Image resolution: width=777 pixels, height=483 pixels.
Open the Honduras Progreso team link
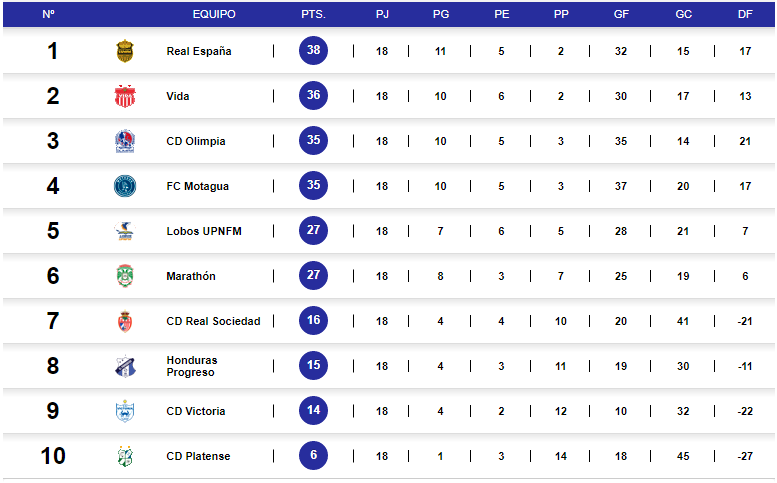(192, 366)
